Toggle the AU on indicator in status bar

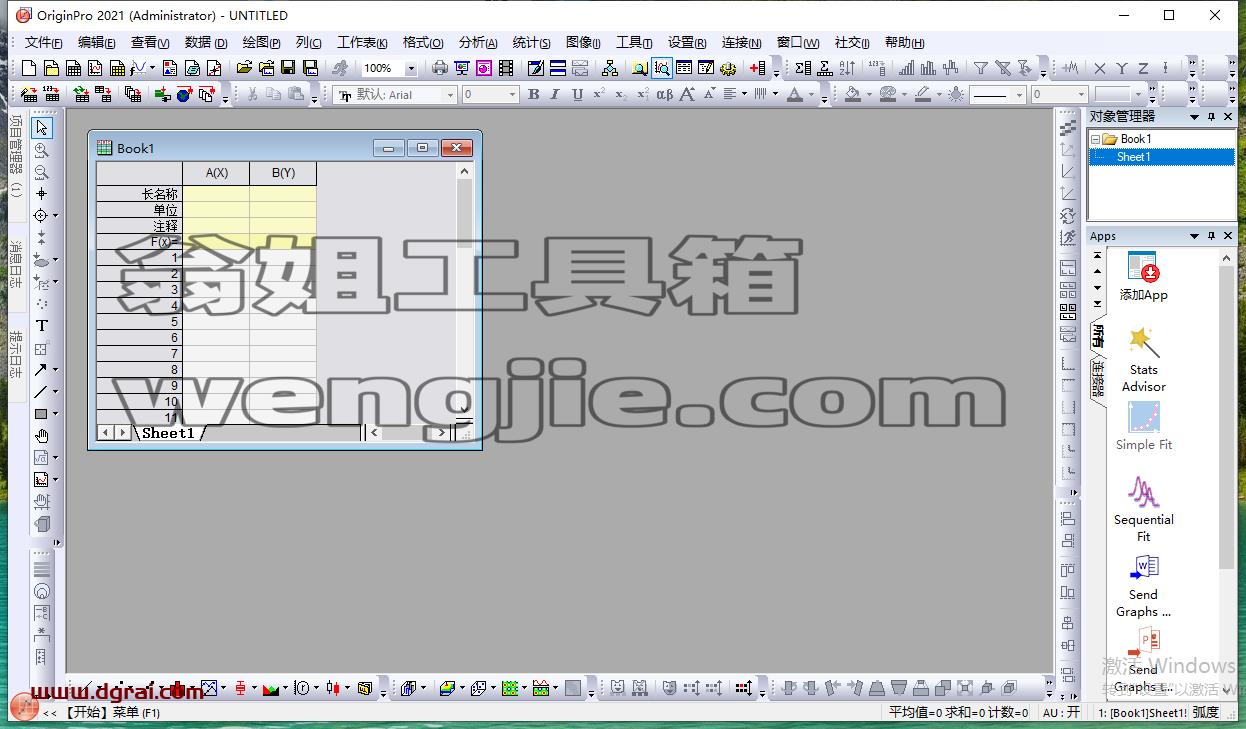[x=1062, y=713]
